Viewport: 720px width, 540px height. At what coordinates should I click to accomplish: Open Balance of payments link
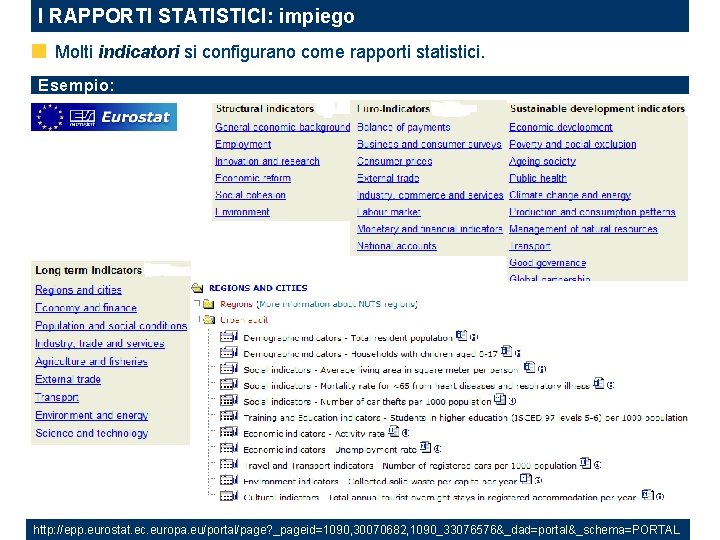tap(404, 127)
